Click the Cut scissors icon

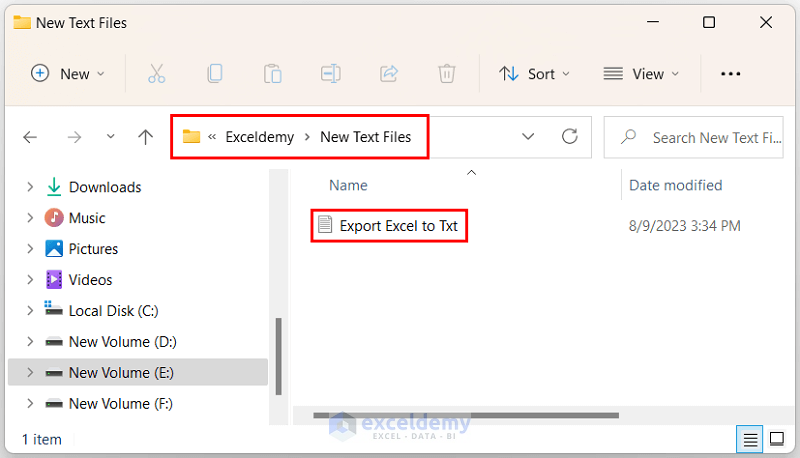tap(156, 73)
